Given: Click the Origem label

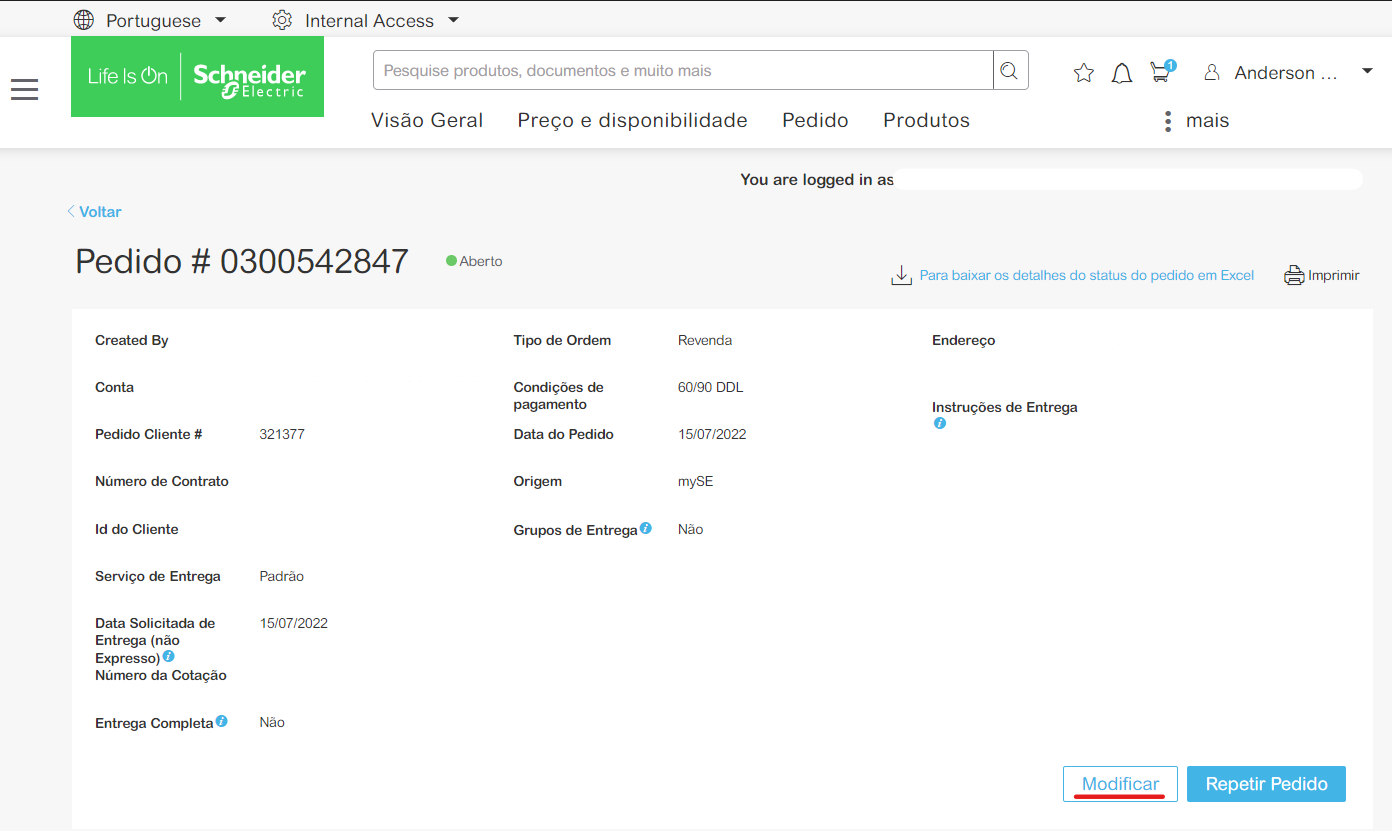Looking at the screenshot, I should [x=537, y=481].
